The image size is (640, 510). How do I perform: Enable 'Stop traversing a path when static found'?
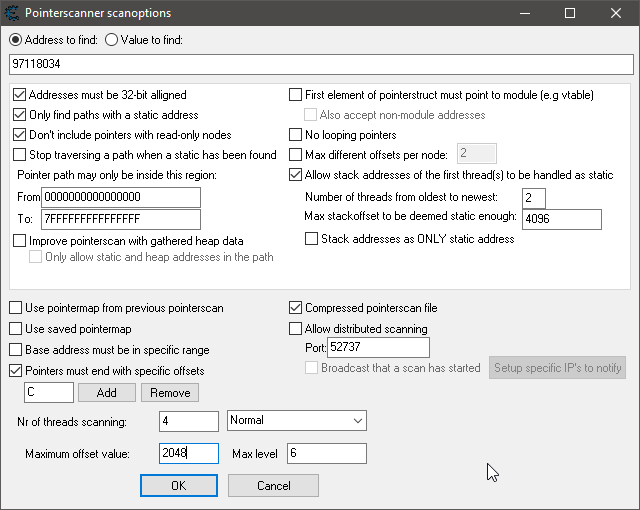pyautogui.click(x=20, y=155)
